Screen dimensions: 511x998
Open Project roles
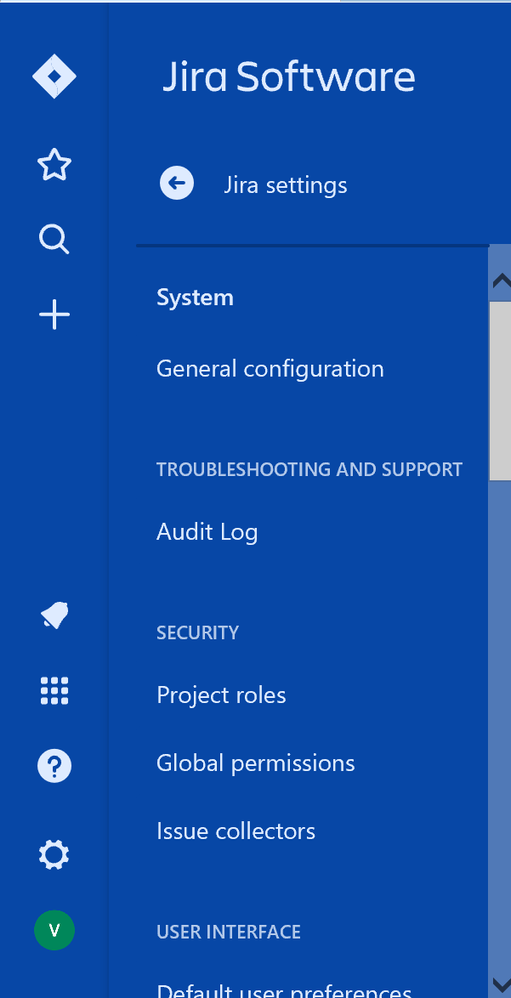(221, 695)
